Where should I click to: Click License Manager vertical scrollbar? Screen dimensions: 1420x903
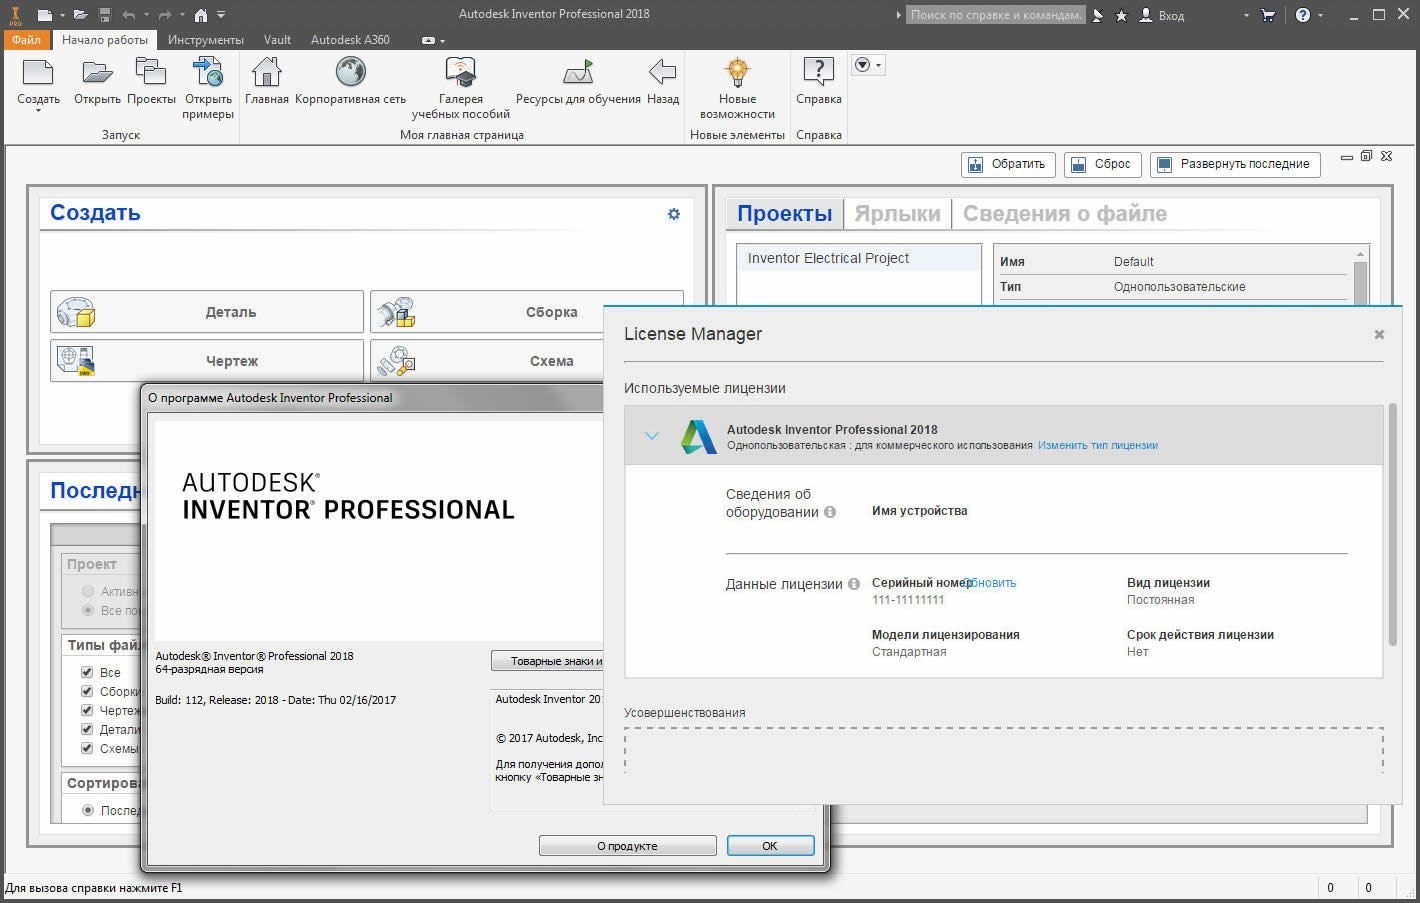tap(1393, 525)
